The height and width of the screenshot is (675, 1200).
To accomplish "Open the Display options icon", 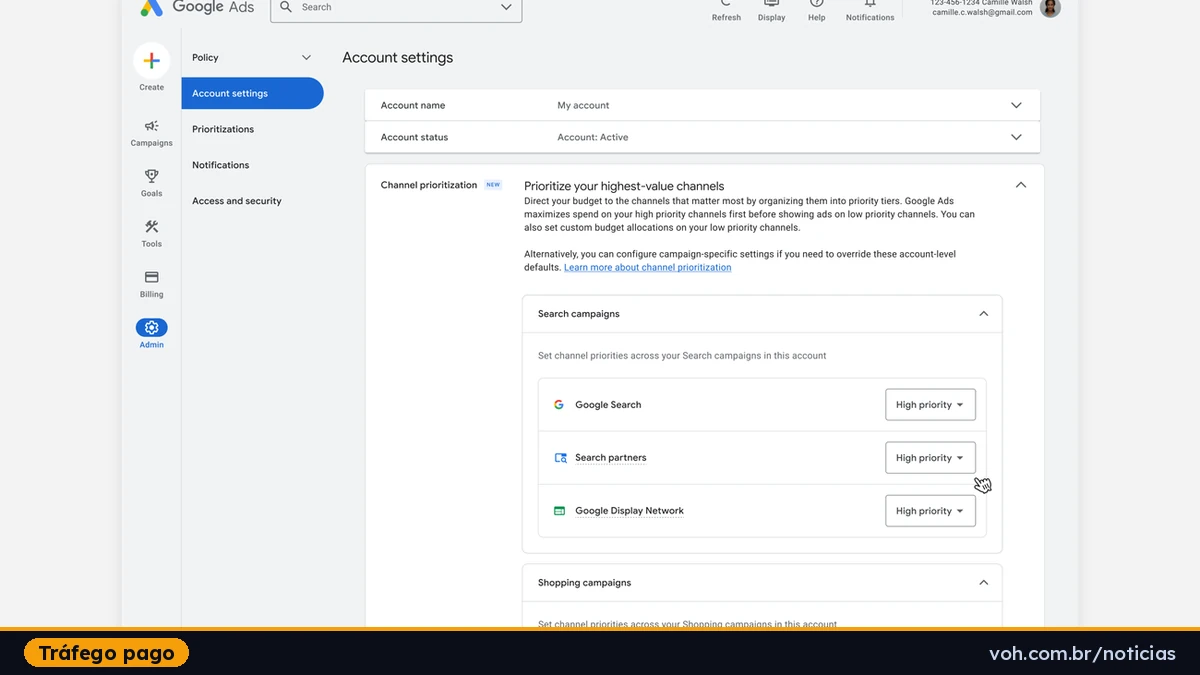I will click(x=771, y=5).
